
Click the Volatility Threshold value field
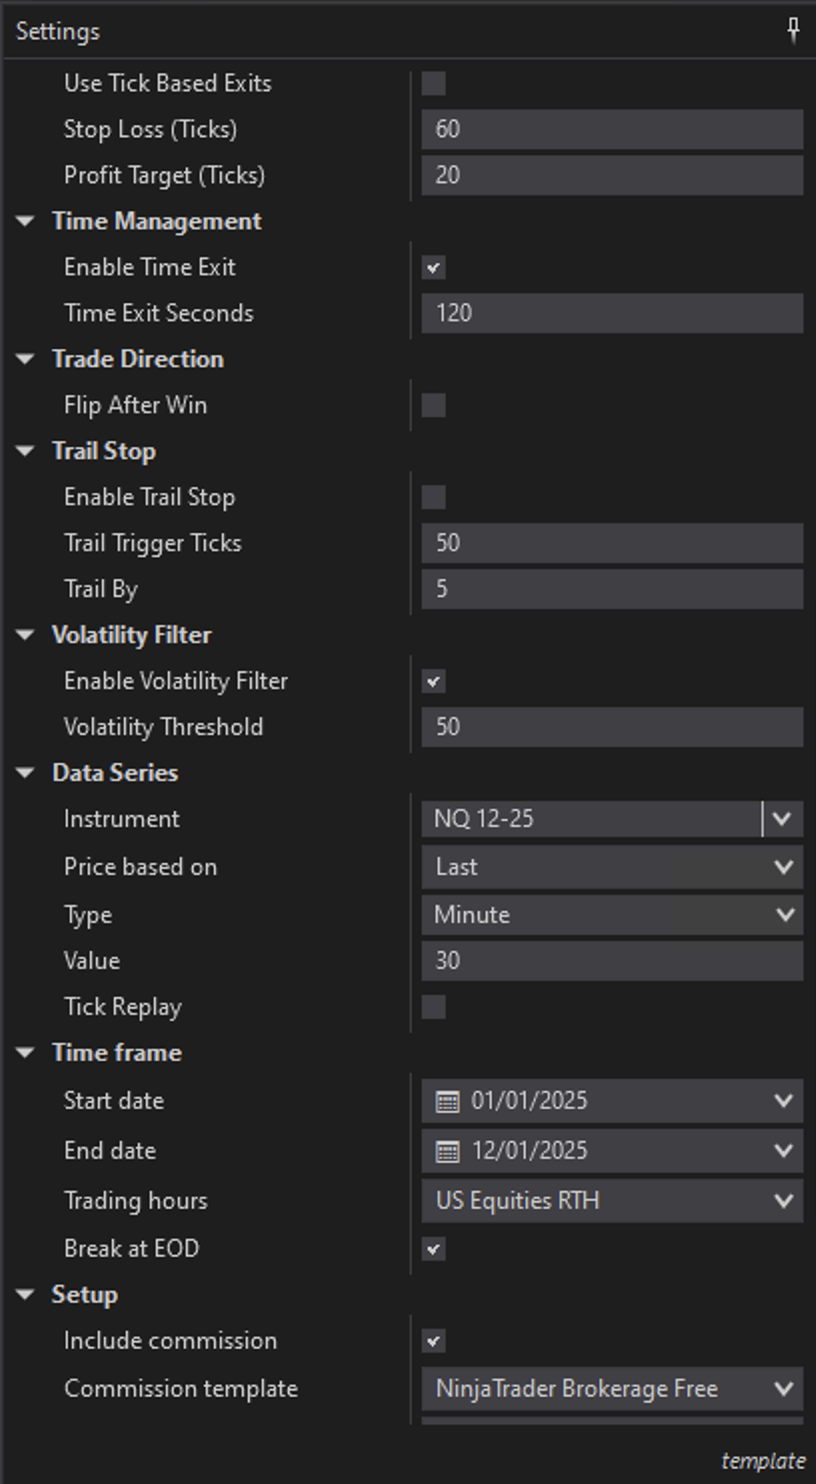coord(612,727)
